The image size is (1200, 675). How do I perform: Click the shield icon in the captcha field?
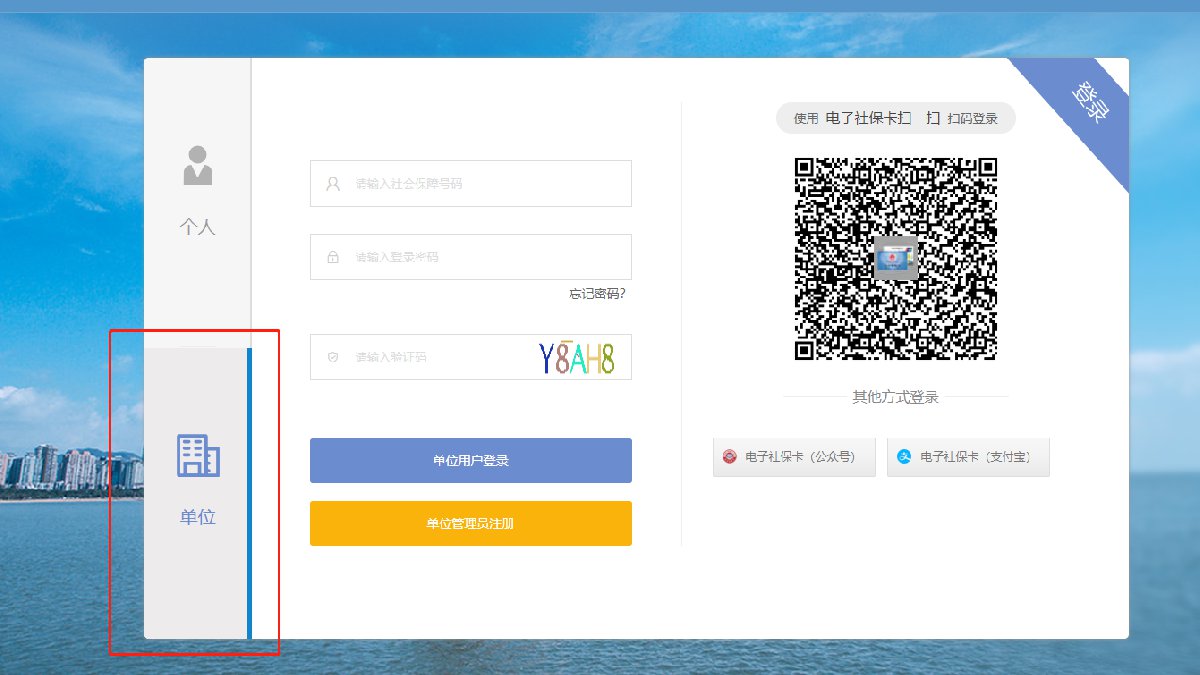[333, 357]
